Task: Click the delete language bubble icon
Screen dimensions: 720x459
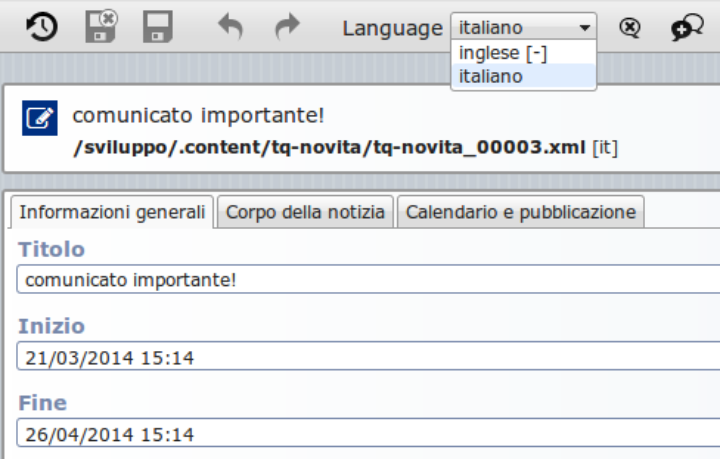Action: (630, 28)
